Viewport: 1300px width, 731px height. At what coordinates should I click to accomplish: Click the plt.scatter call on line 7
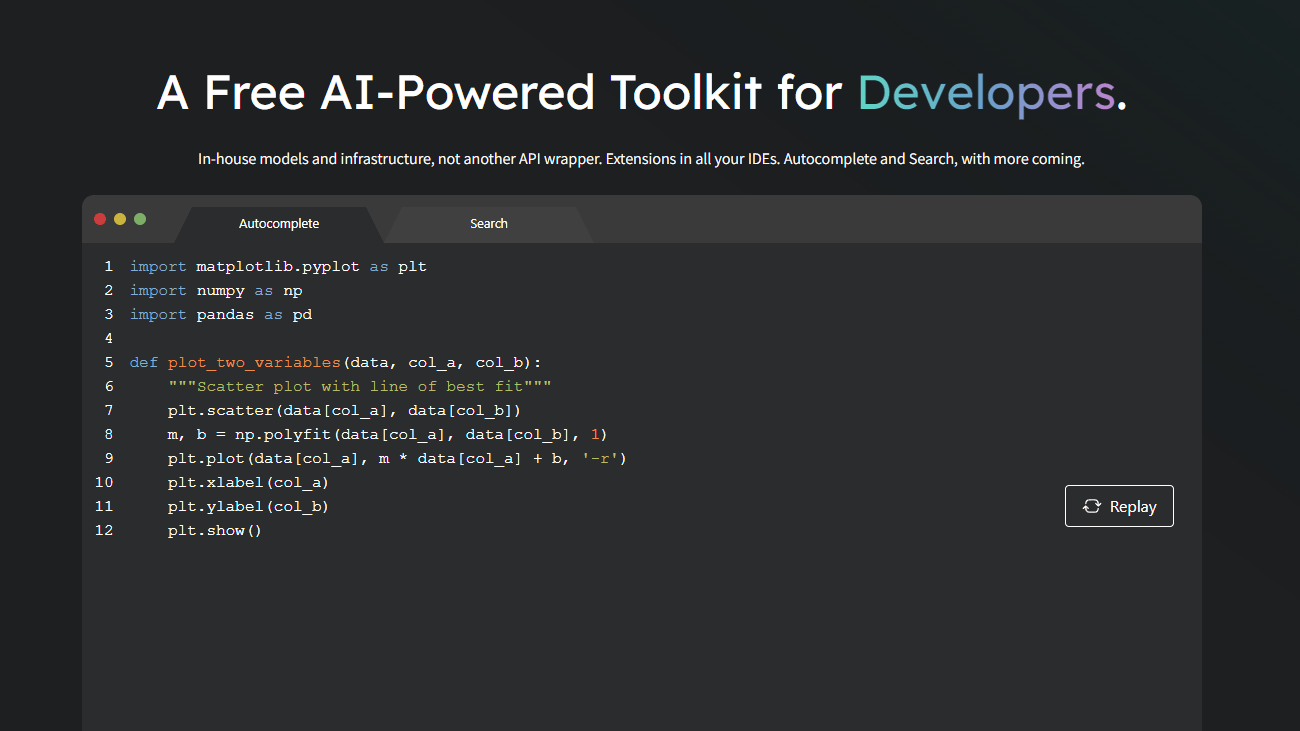pos(222,410)
